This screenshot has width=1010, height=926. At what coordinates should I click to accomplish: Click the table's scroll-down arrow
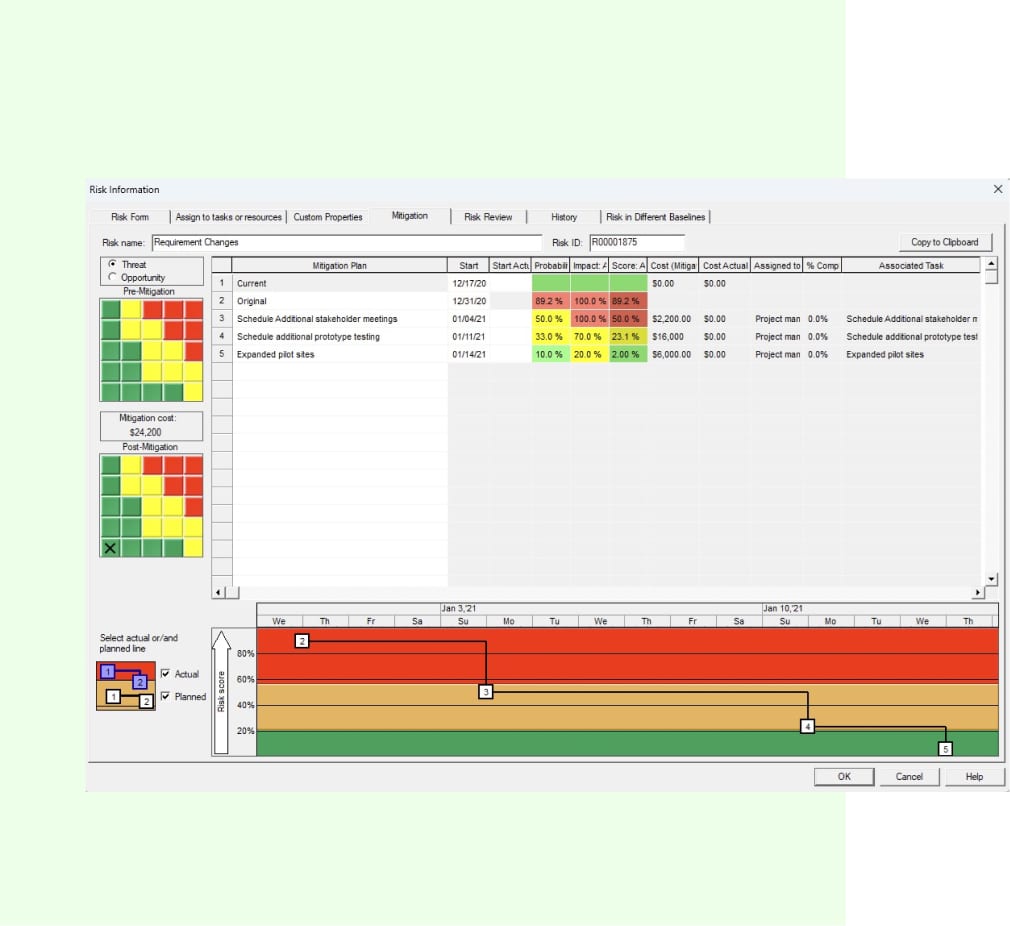click(991, 579)
